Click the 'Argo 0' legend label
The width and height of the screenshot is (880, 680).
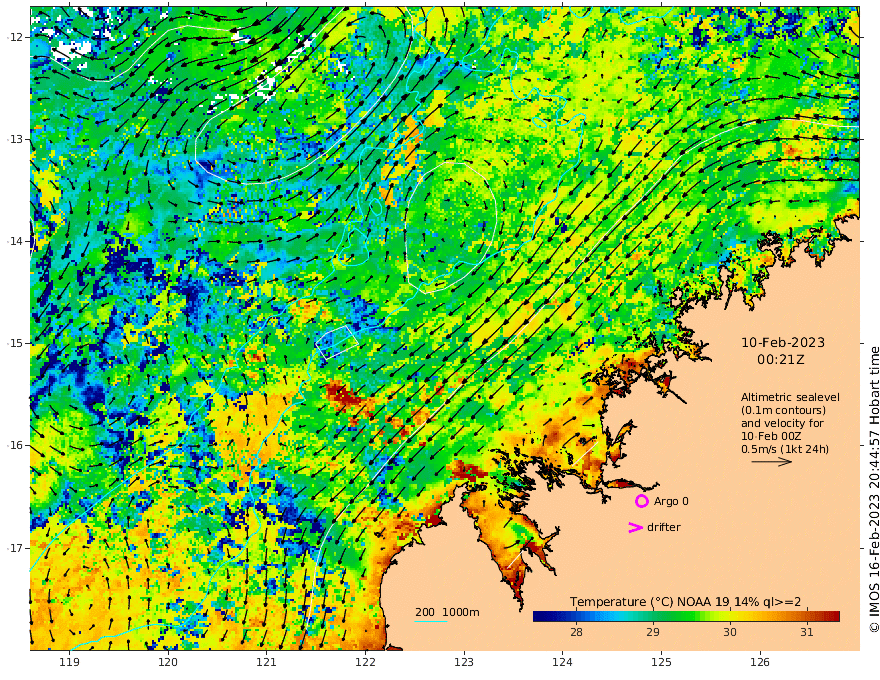click(671, 501)
